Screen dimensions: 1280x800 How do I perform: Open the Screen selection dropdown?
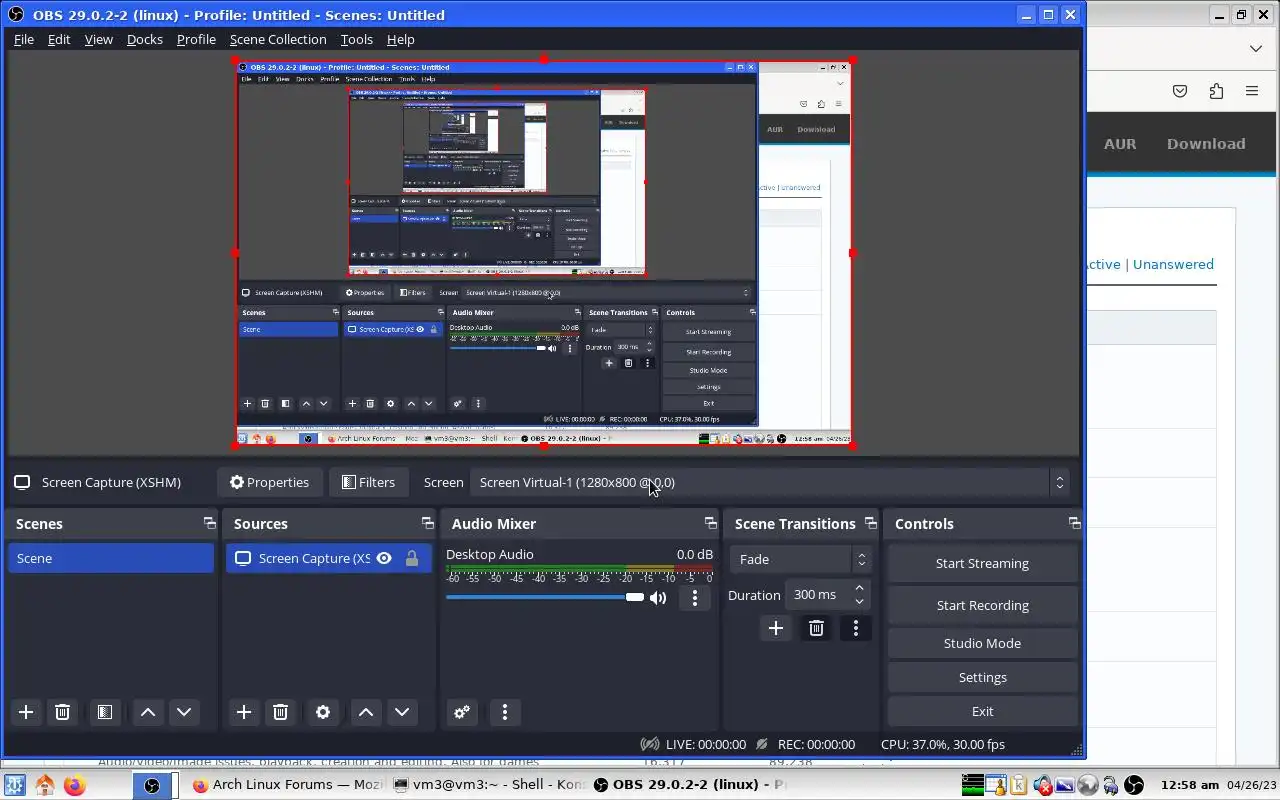769,482
